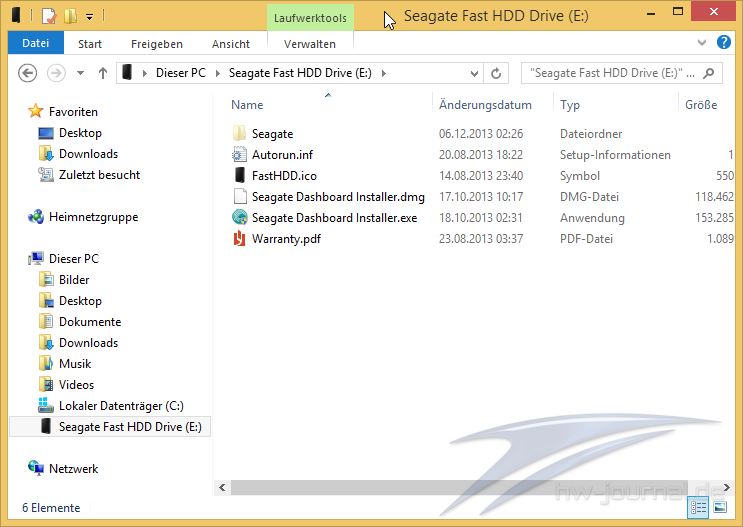Viewport: 743px width, 527px height.
Task: Switch to details view icon
Action: (699, 508)
